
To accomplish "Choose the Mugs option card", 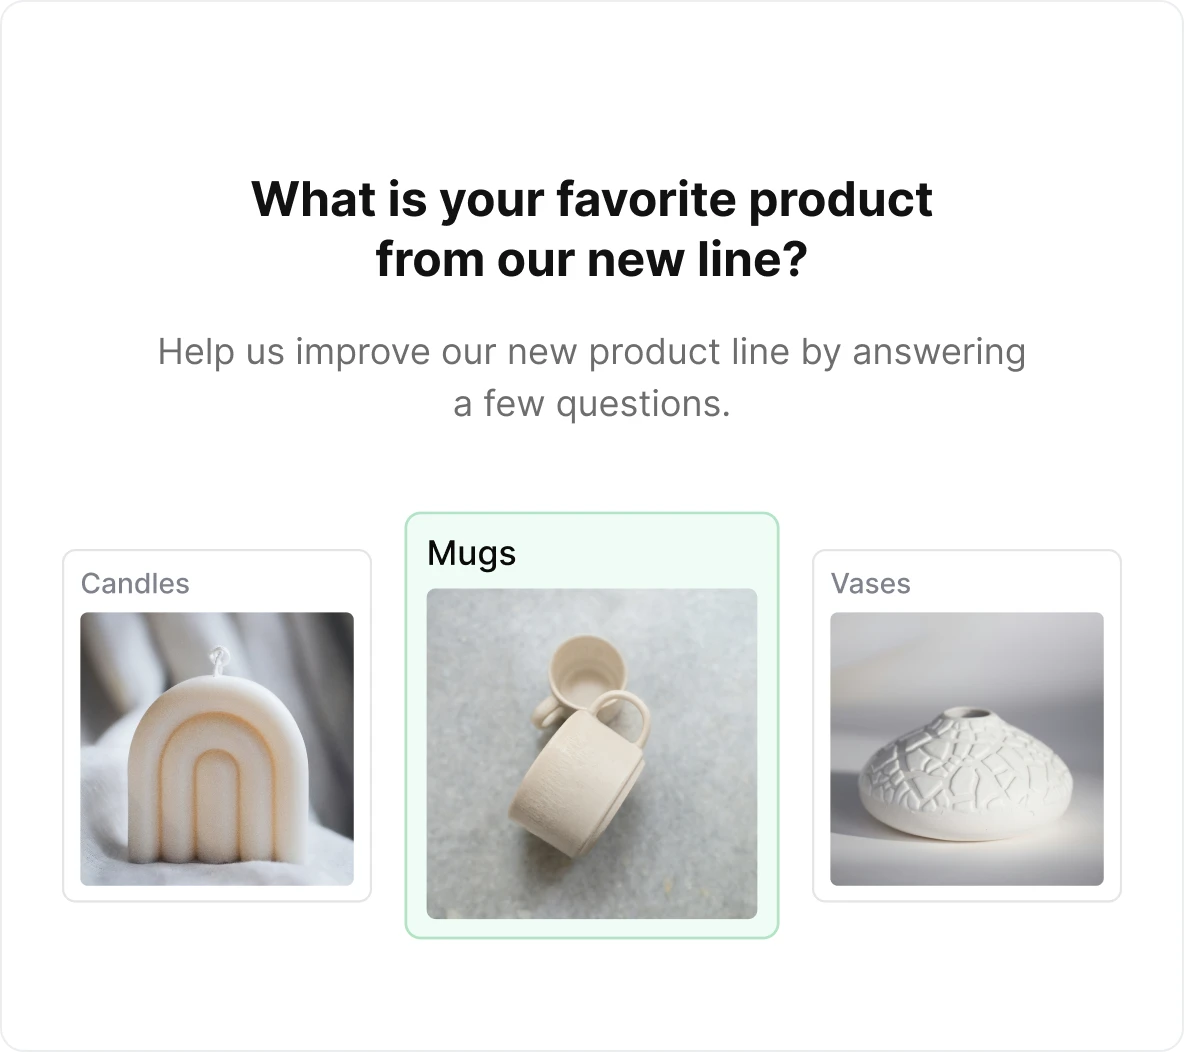I will pyautogui.click(x=591, y=726).
